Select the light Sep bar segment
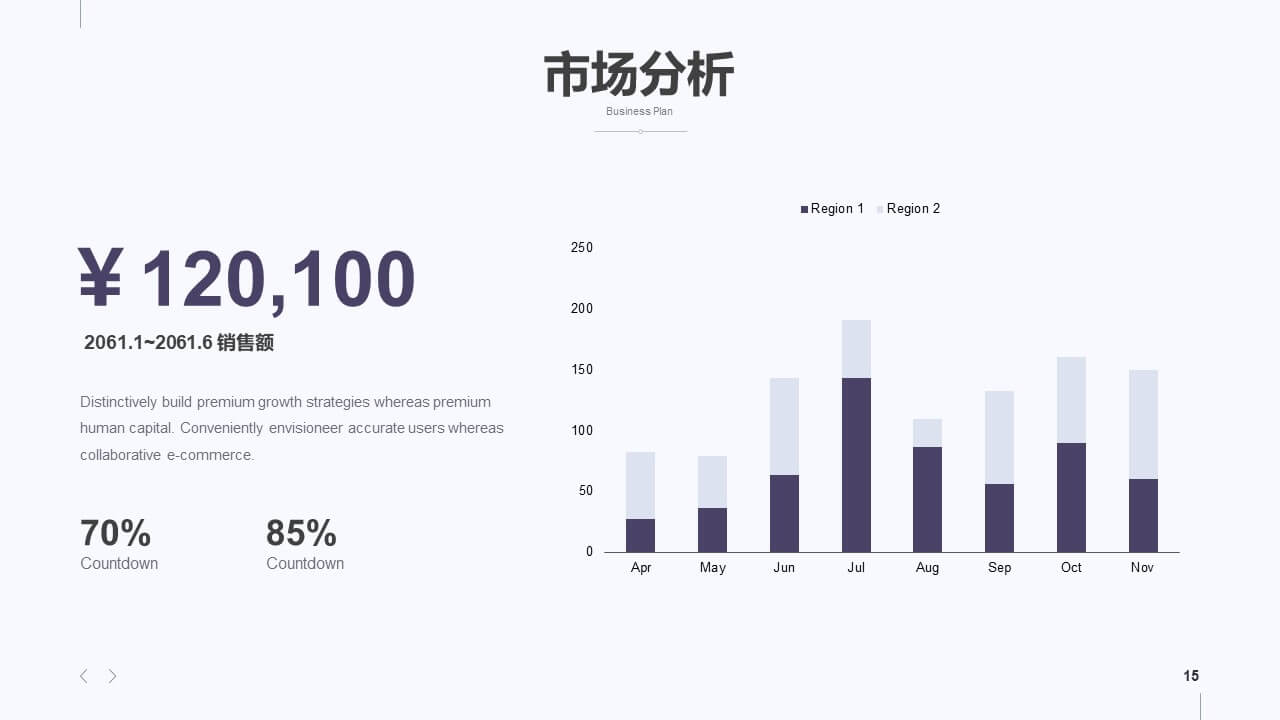Viewport: 1280px width, 720px height. point(999,437)
